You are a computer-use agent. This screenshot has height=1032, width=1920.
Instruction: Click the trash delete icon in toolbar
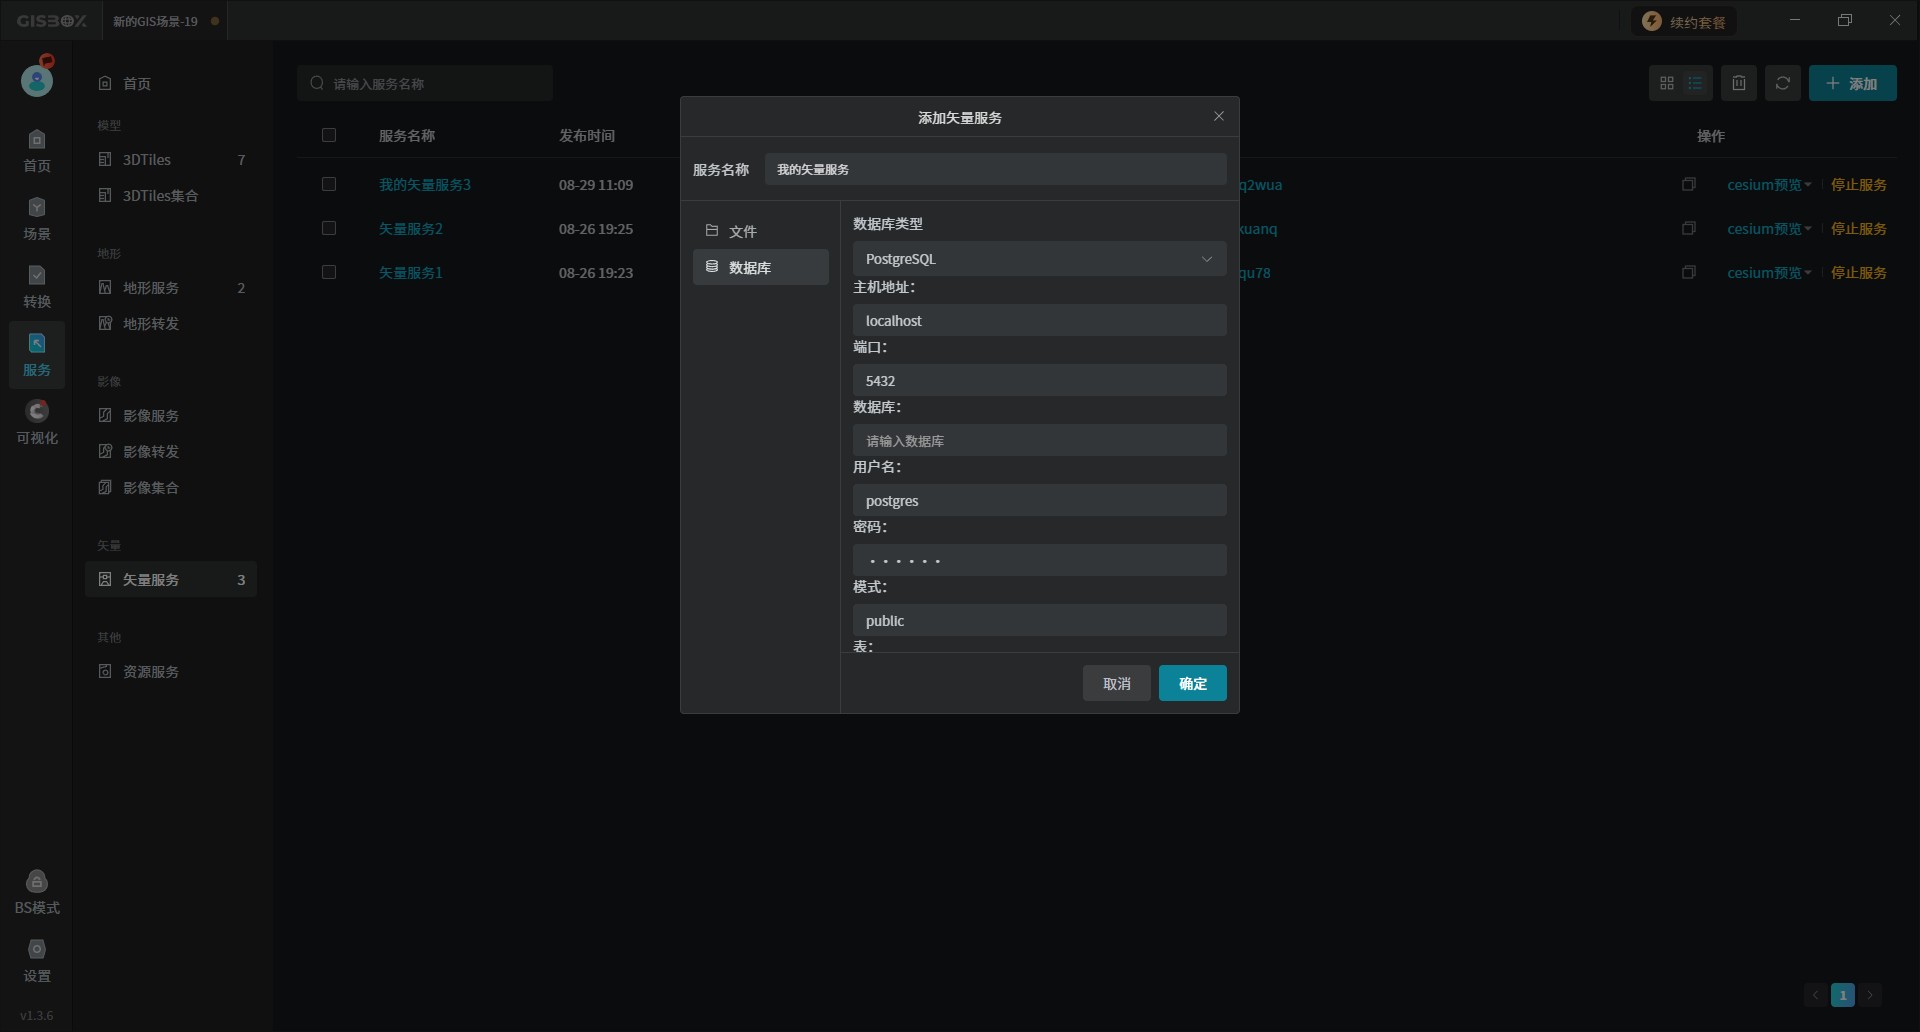(1739, 84)
